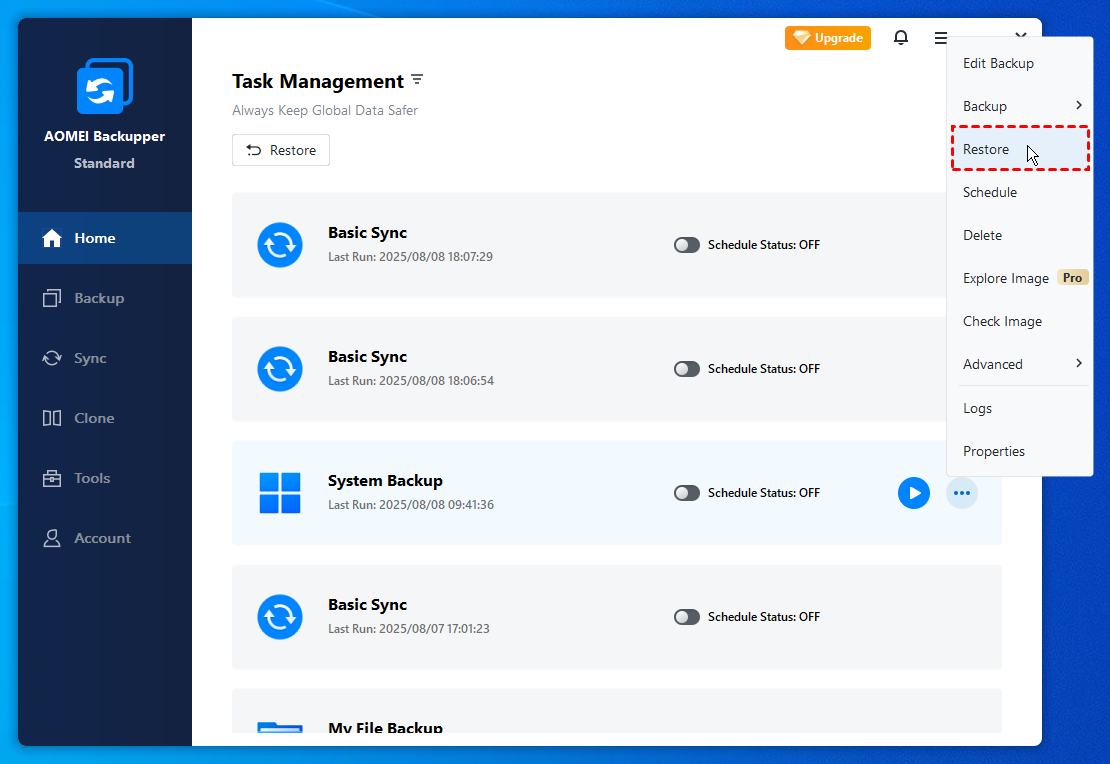Click the Restore button below Task Management
Screen dimensions: 1110x764
click(281, 150)
